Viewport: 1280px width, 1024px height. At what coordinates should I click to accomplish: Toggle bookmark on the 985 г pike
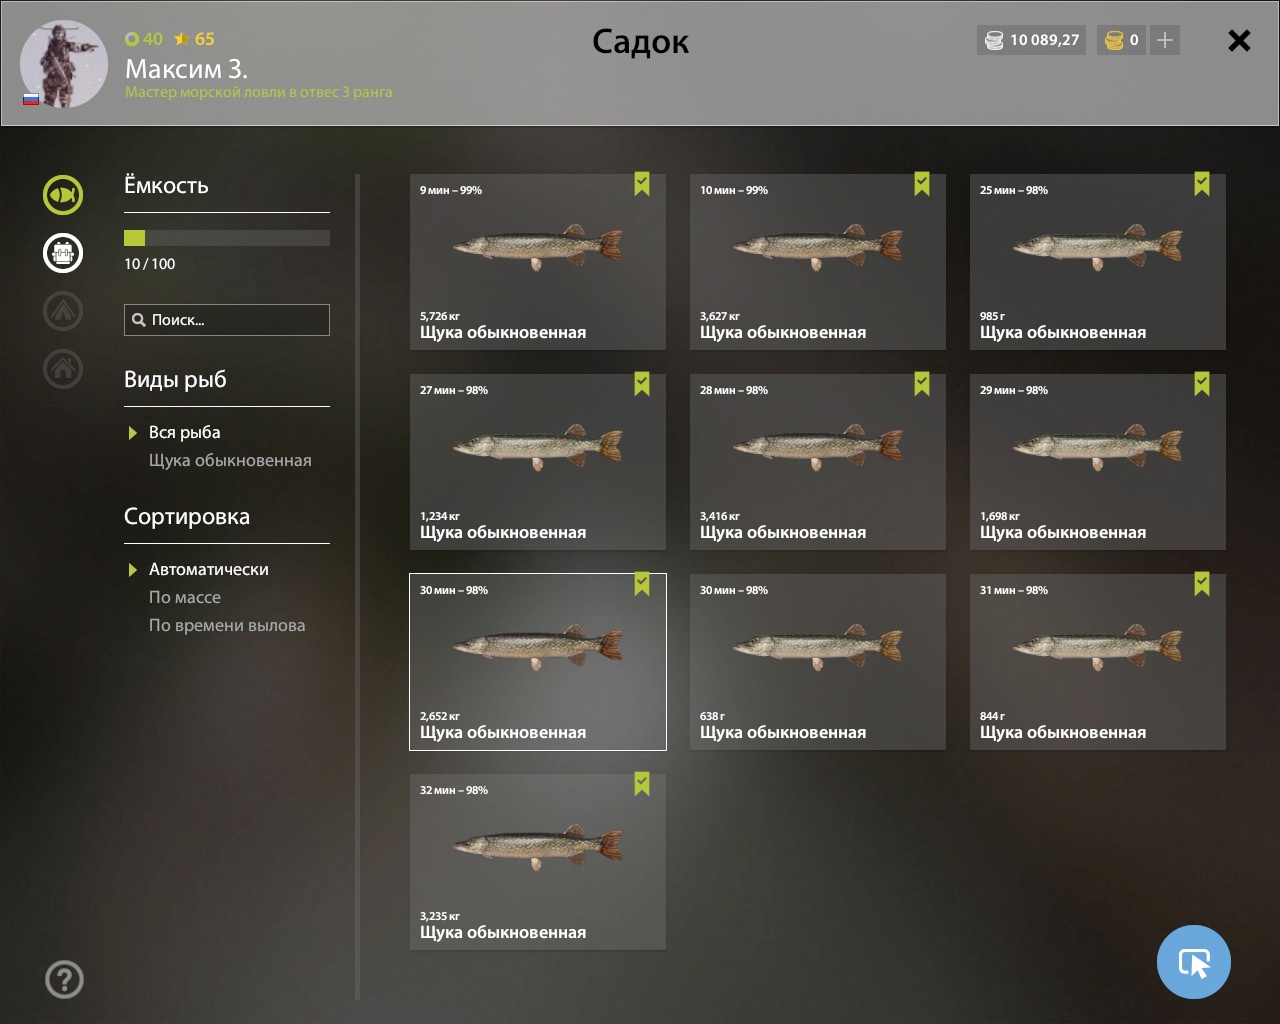tap(1202, 184)
